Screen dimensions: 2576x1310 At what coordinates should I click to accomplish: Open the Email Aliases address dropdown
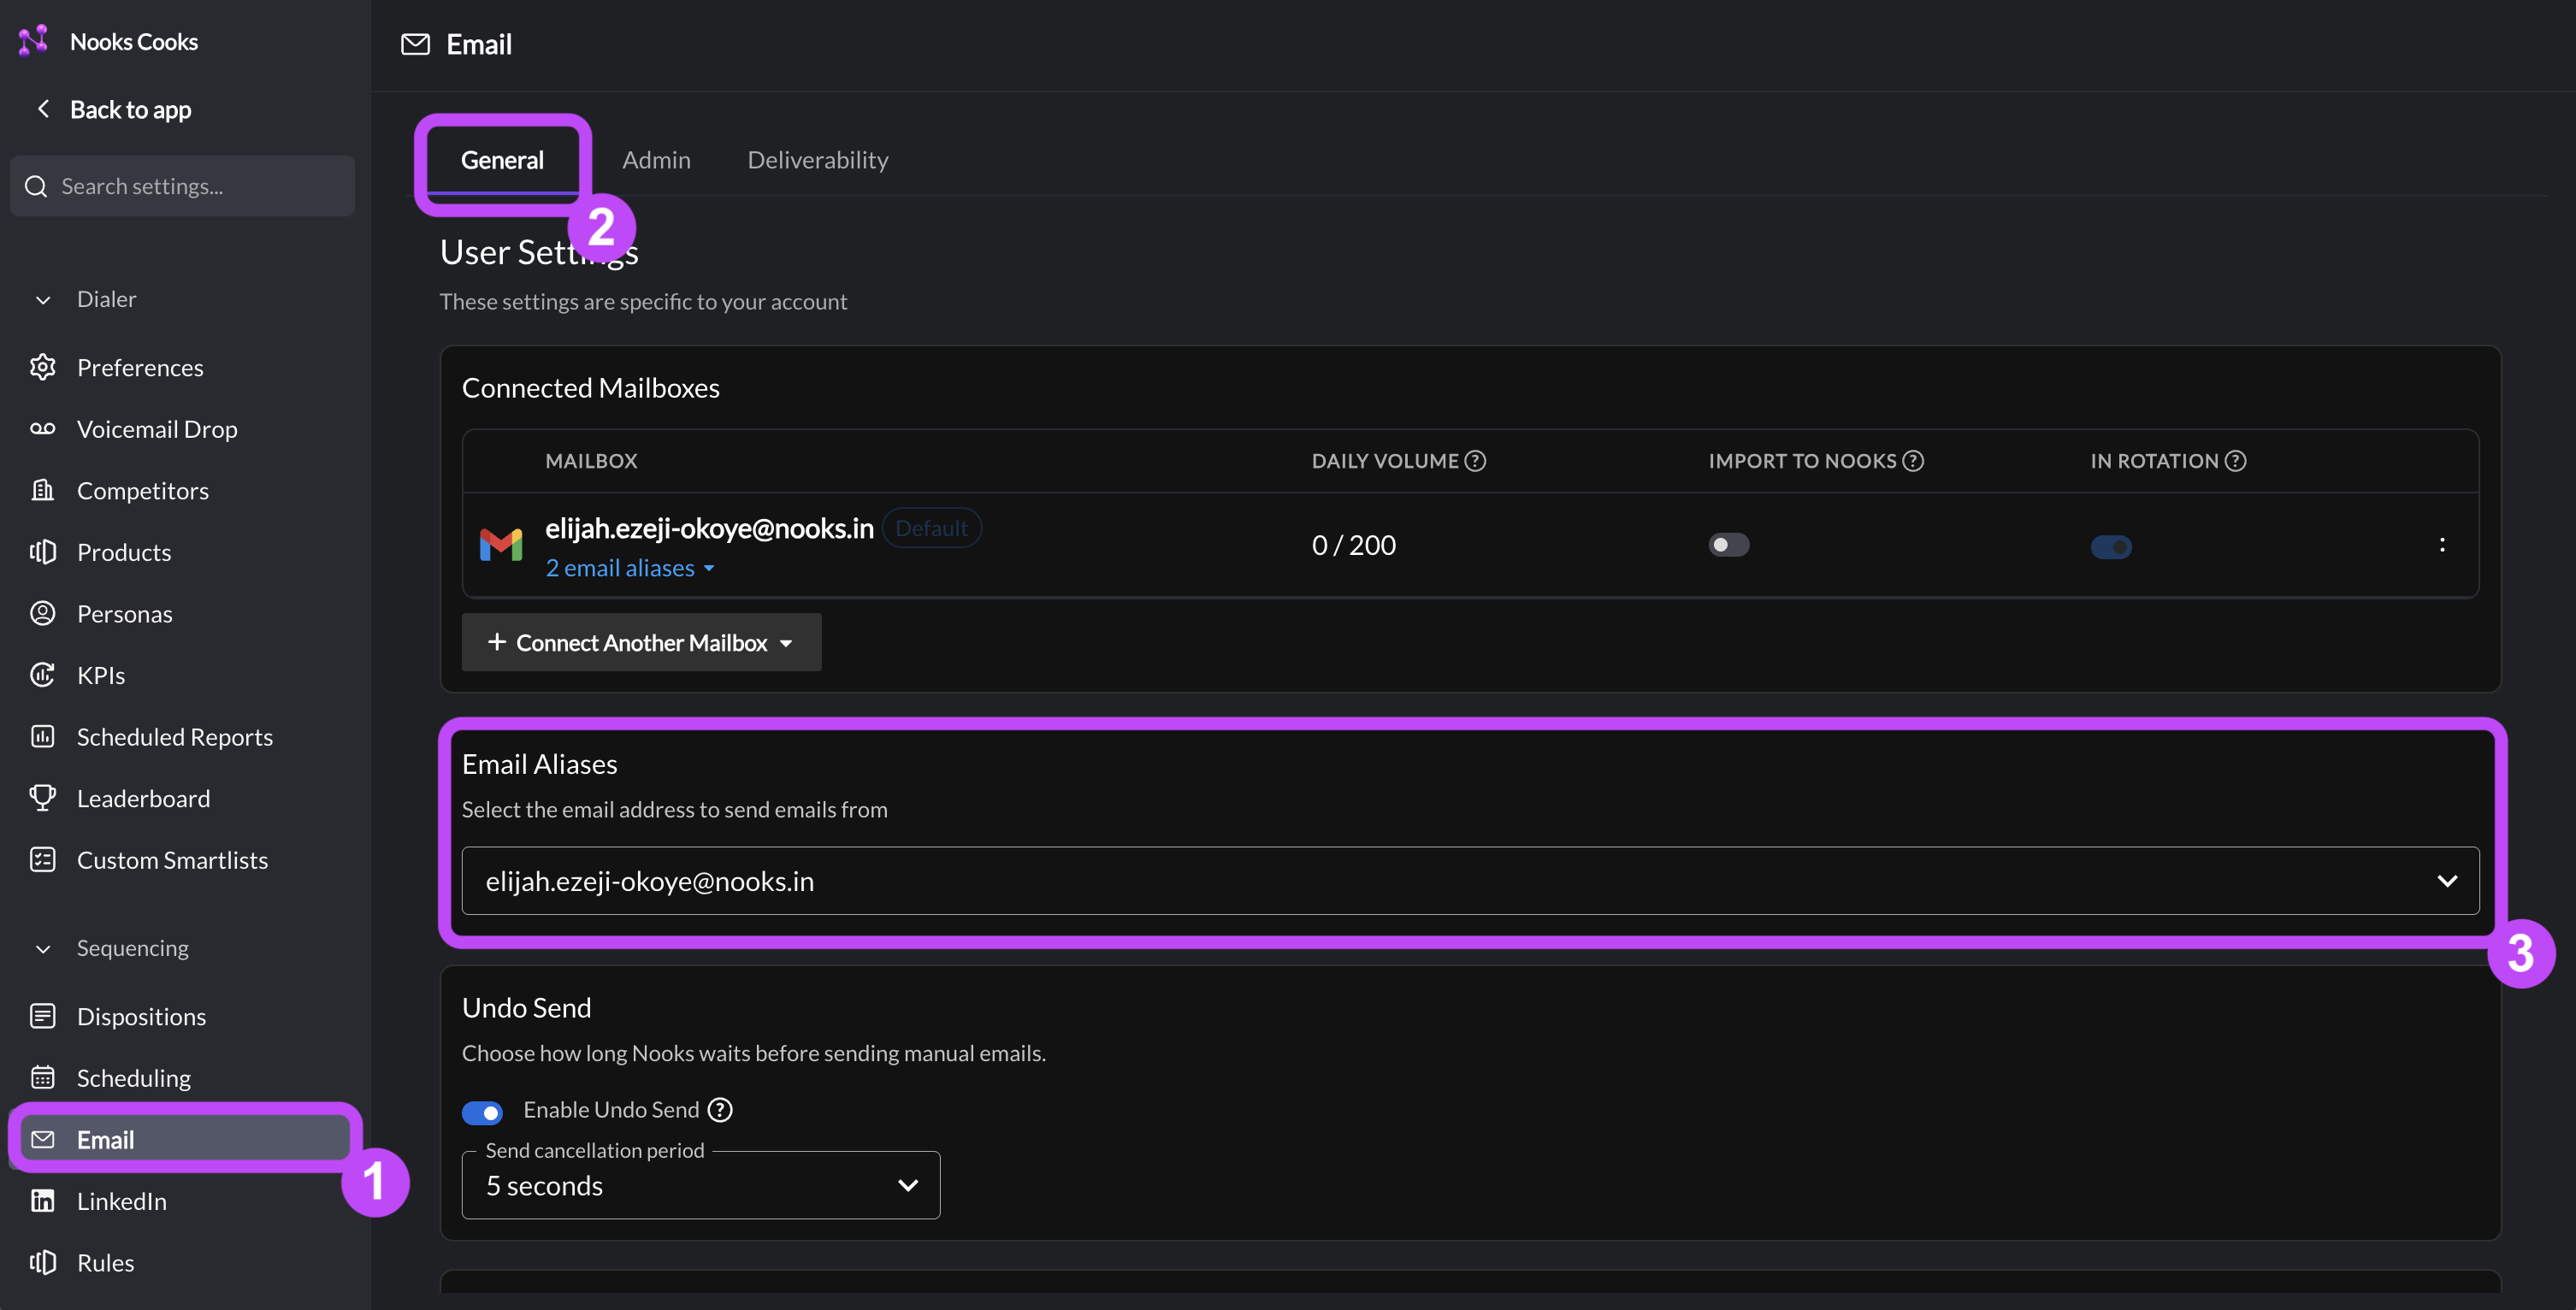[x=1470, y=881]
